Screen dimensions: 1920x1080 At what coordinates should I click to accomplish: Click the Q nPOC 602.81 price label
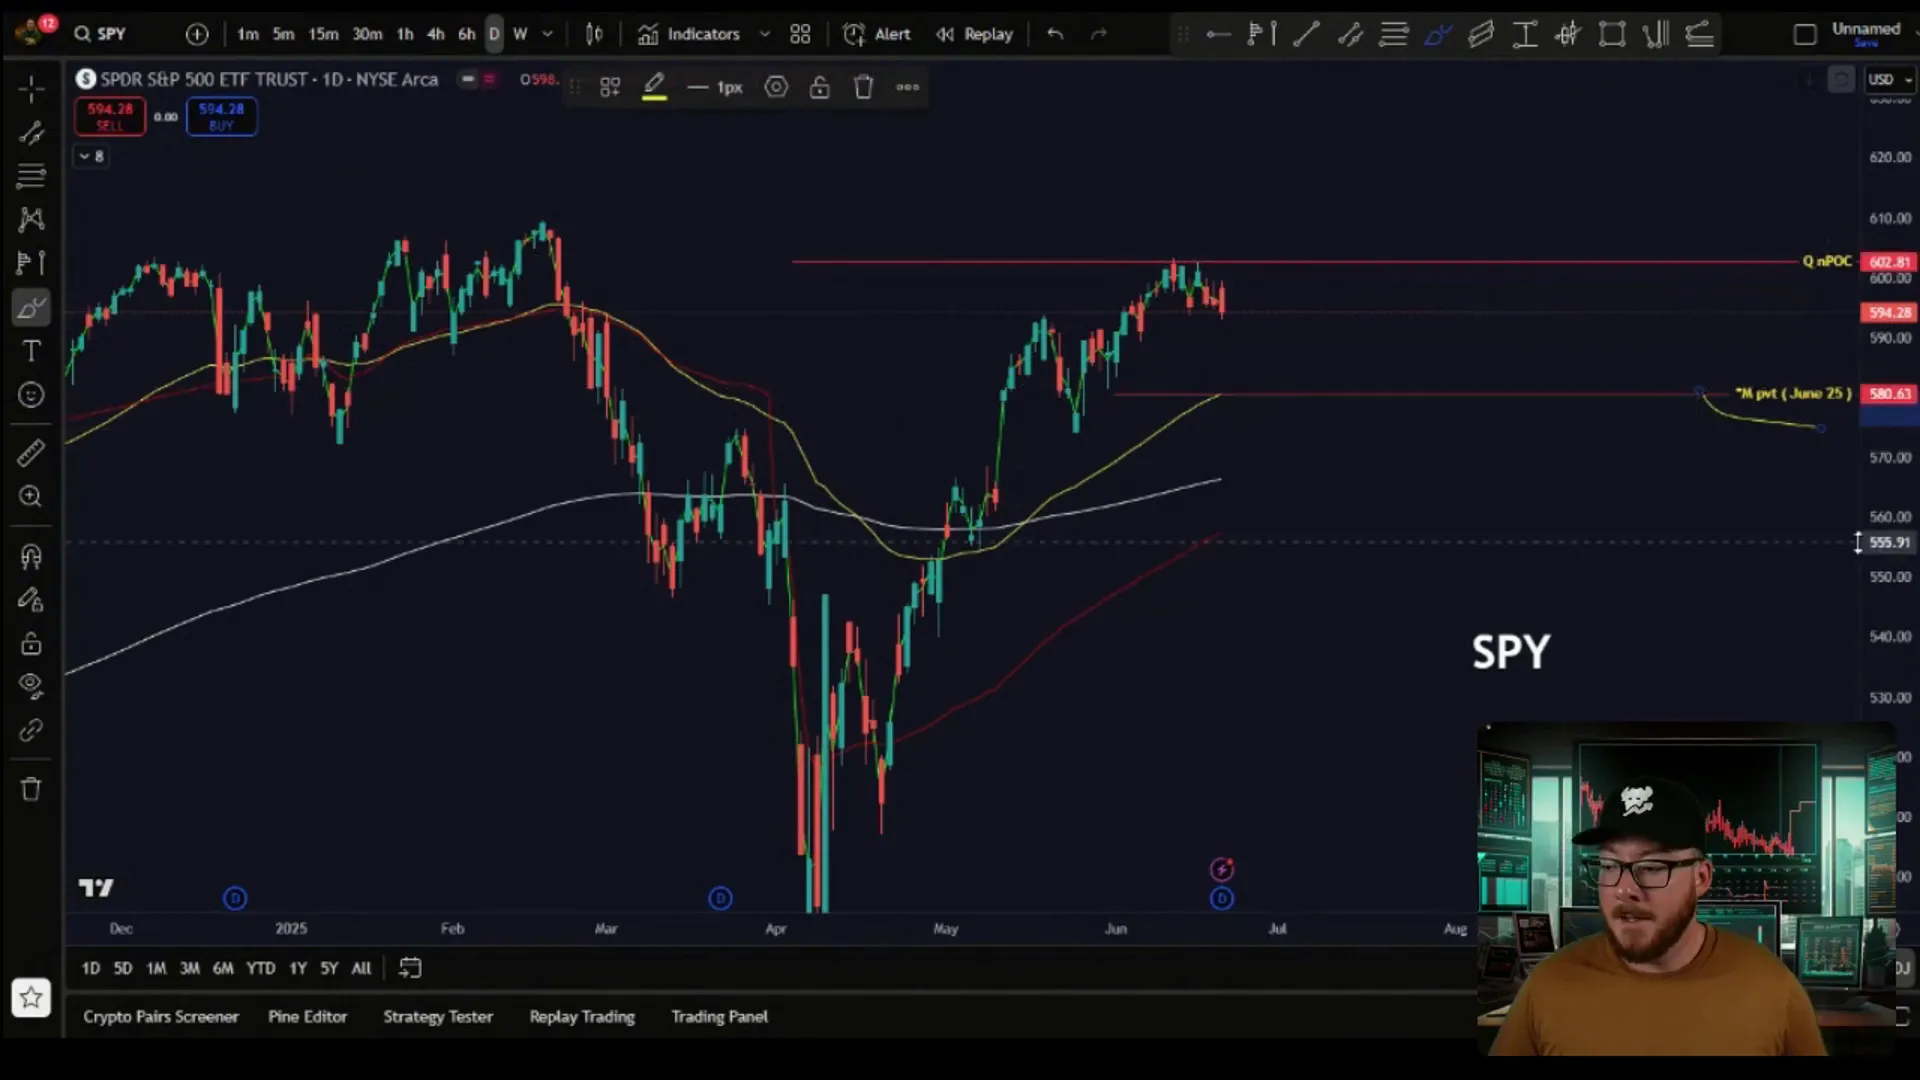(x=1889, y=262)
